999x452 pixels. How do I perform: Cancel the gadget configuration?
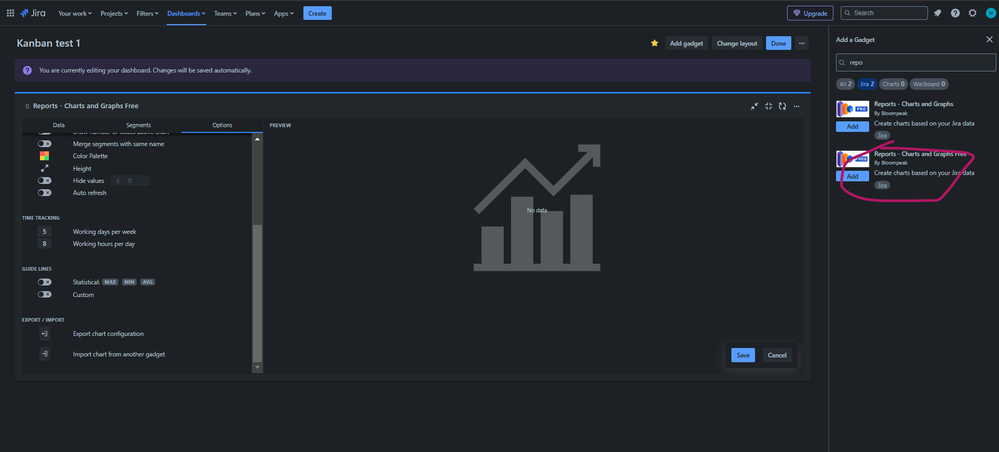click(777, 355)
